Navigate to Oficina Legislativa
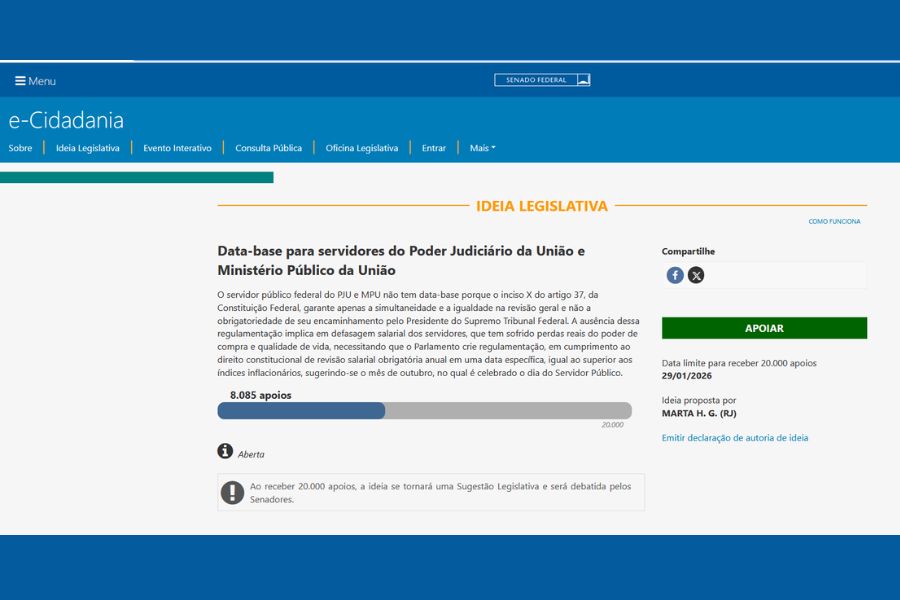 (361, 148)
